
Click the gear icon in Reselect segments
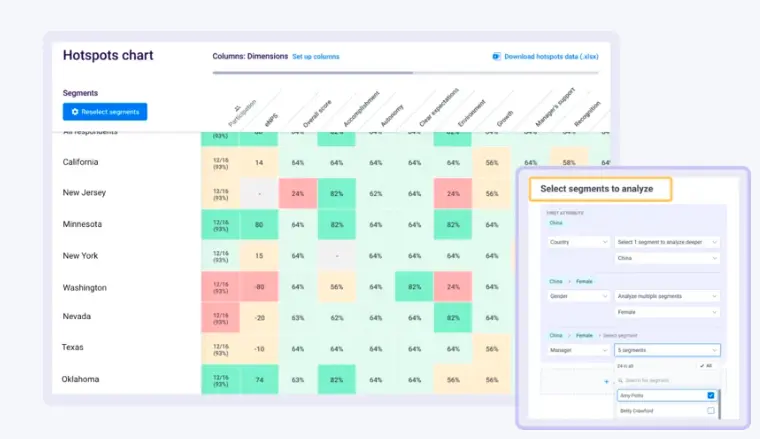[75, 112]
